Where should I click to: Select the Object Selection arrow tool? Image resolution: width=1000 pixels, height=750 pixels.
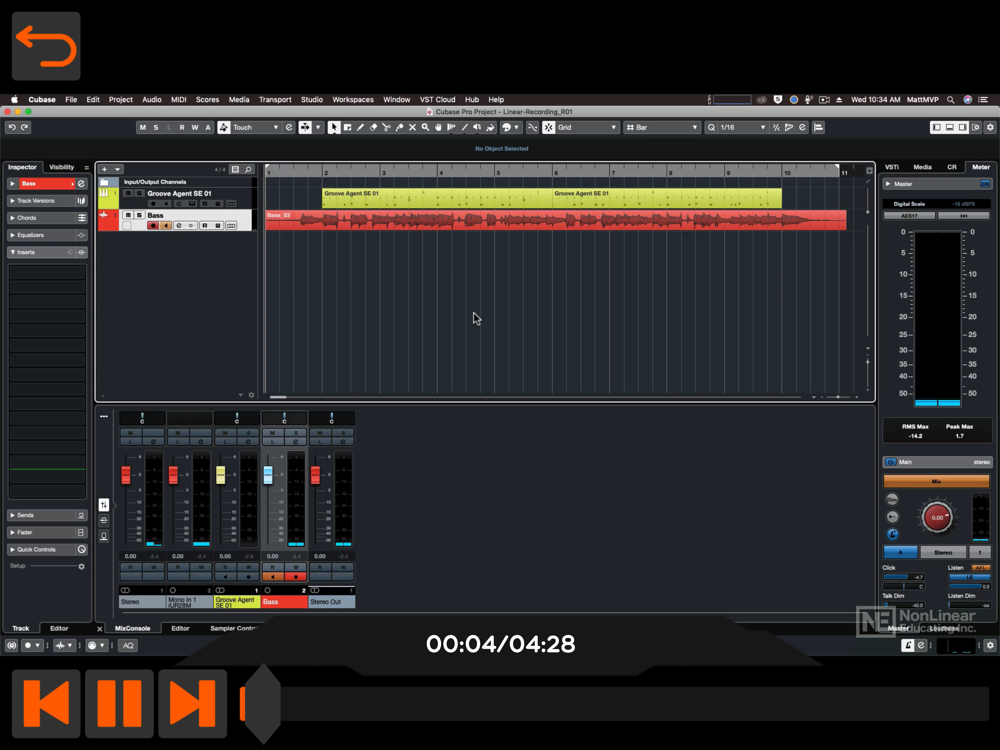click(334, 128)
